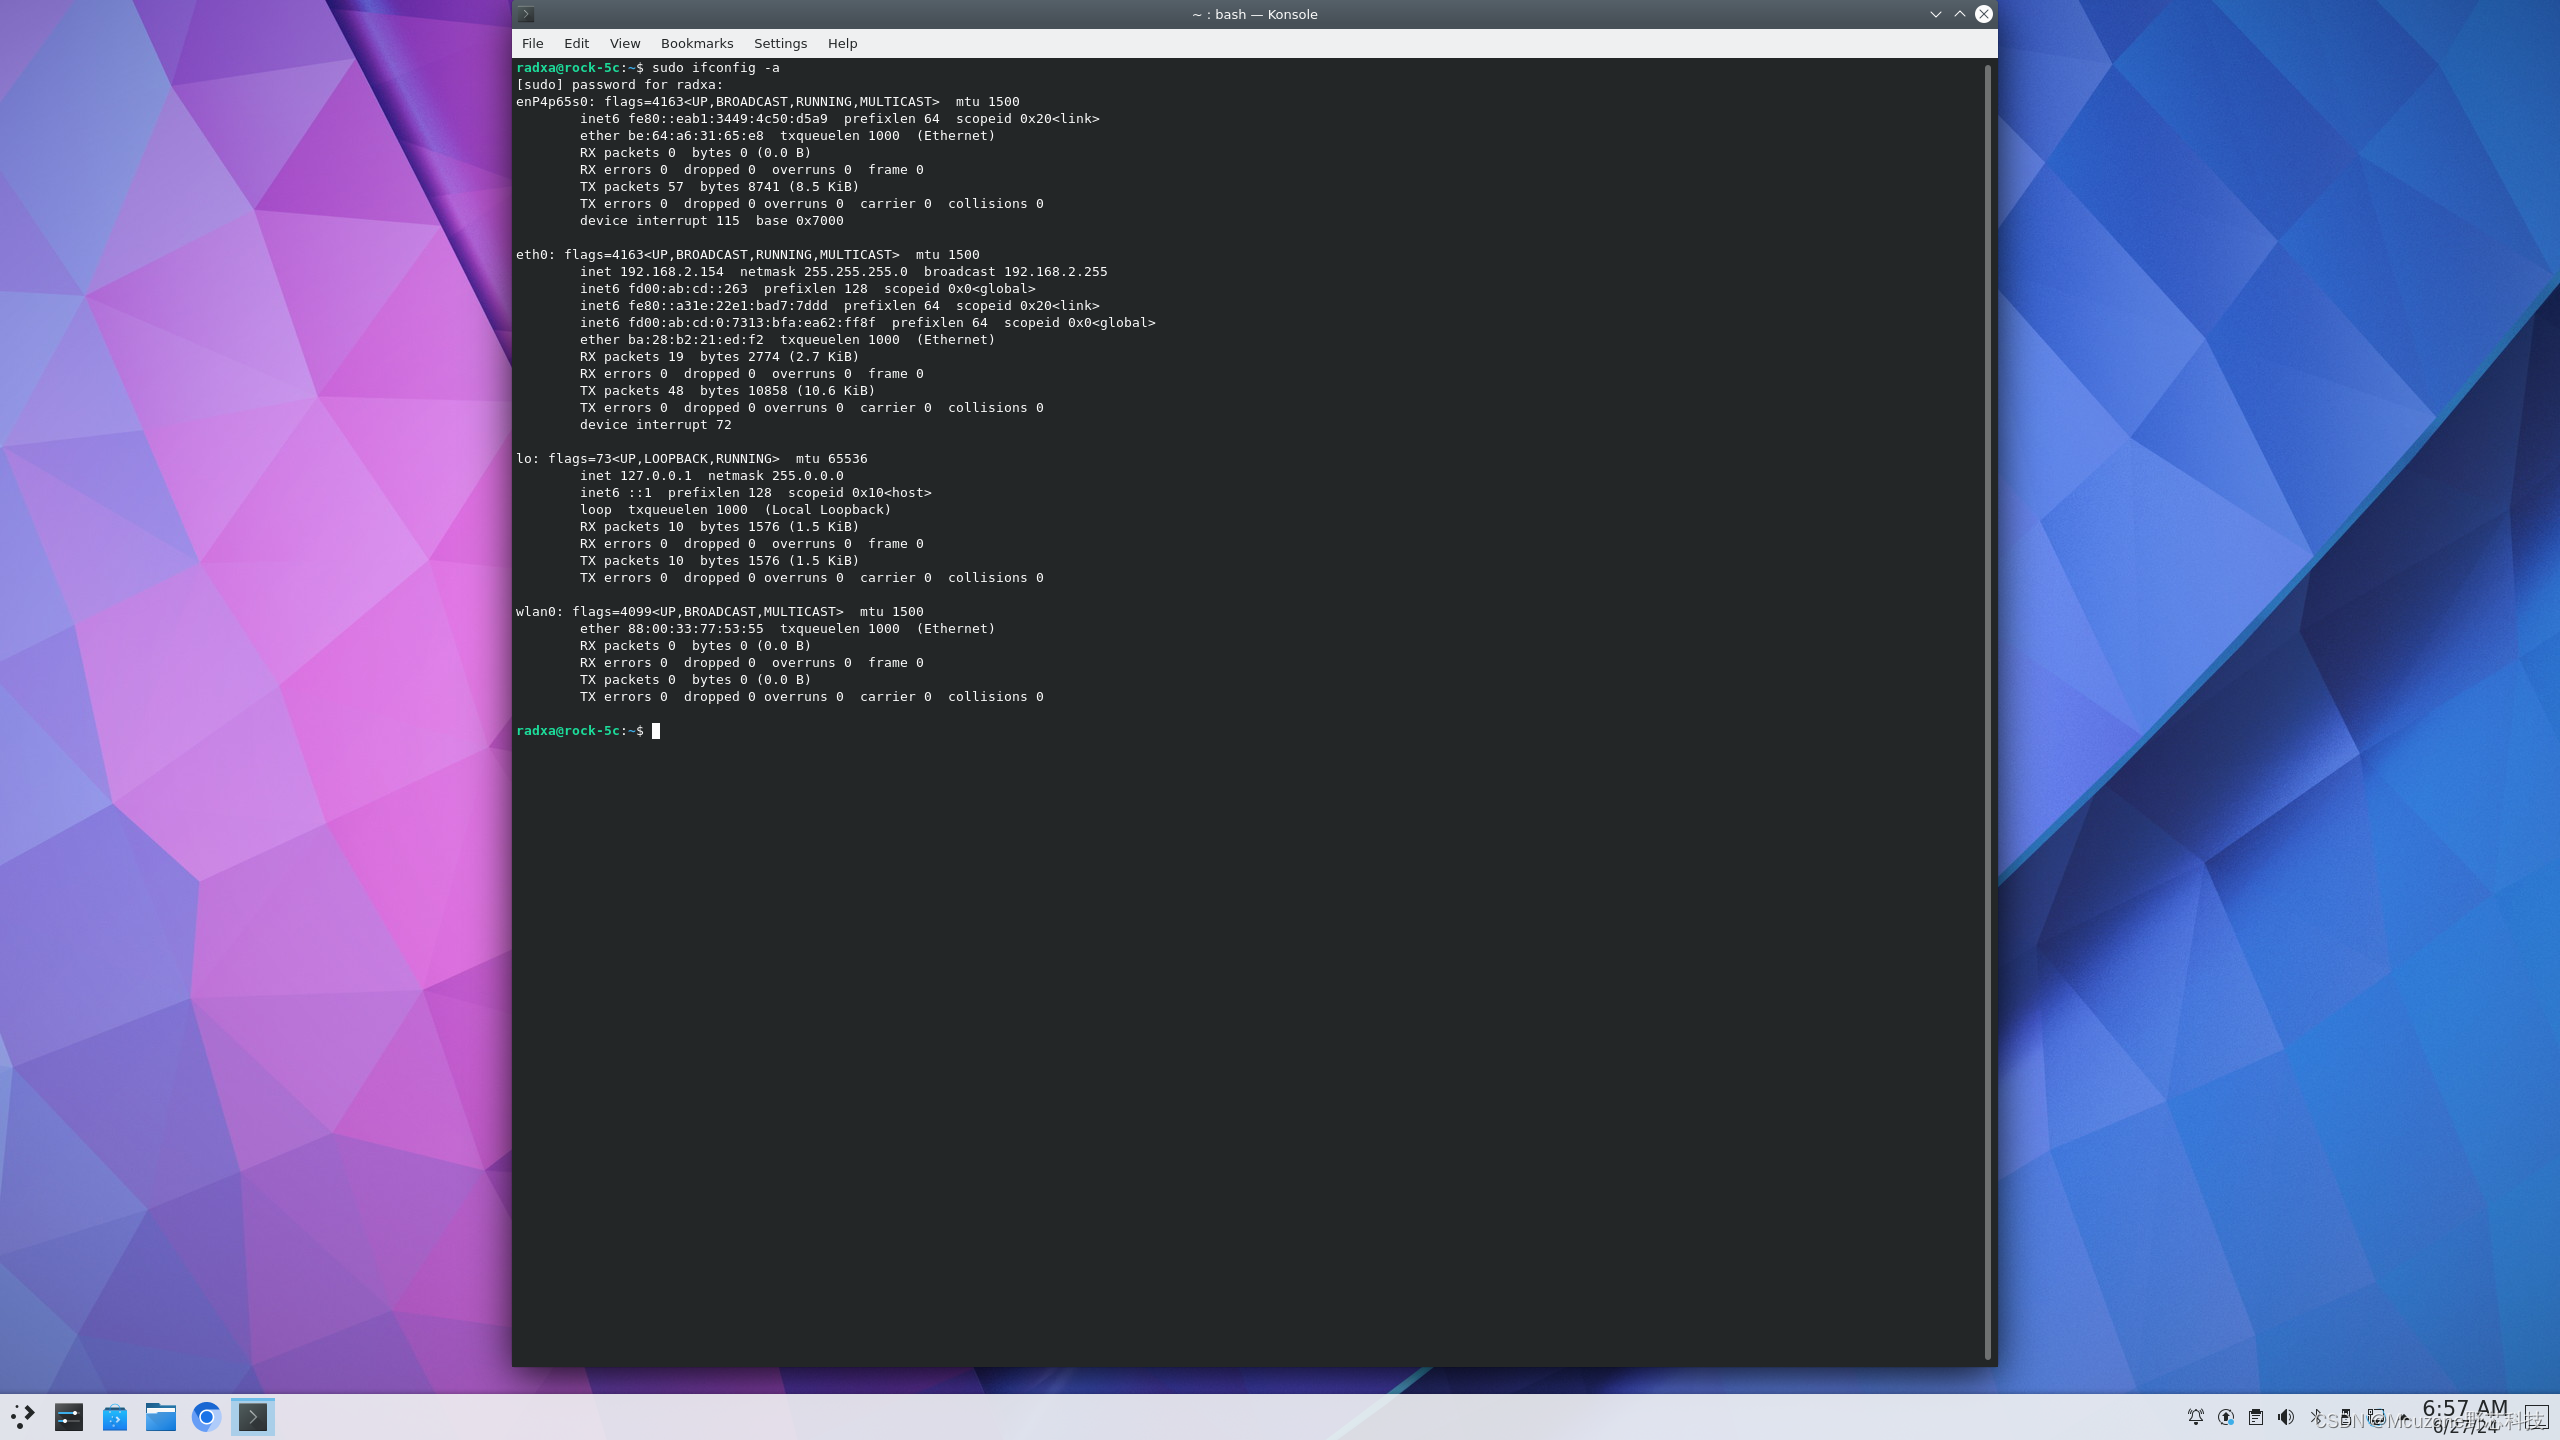2560x1440 pixels.
Task: Open the File menu
Action: (532, 43)
